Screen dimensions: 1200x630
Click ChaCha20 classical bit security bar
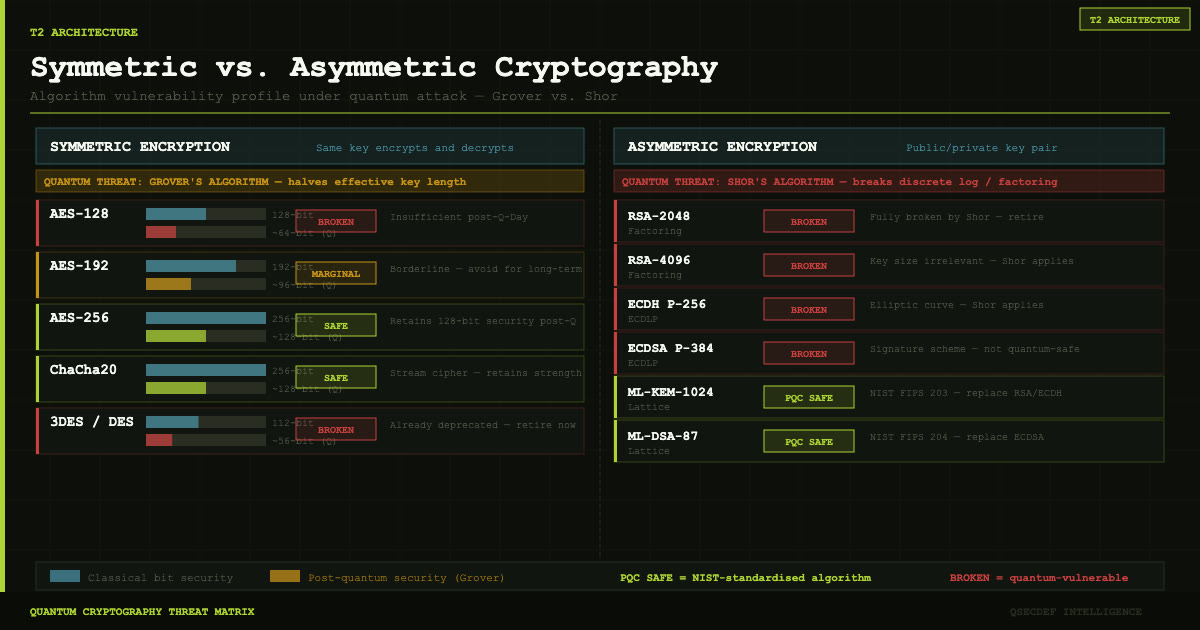pyautogui.click(x=206, y=370)
